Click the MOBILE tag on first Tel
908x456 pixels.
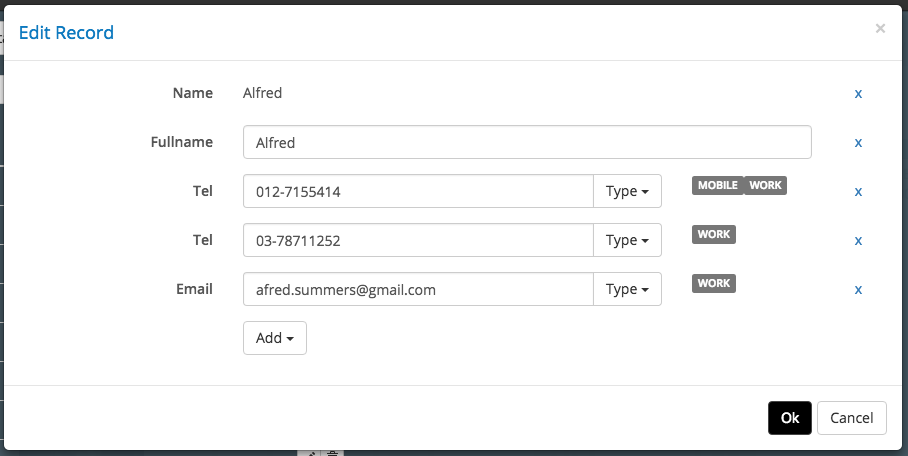(x=717, y=185)
